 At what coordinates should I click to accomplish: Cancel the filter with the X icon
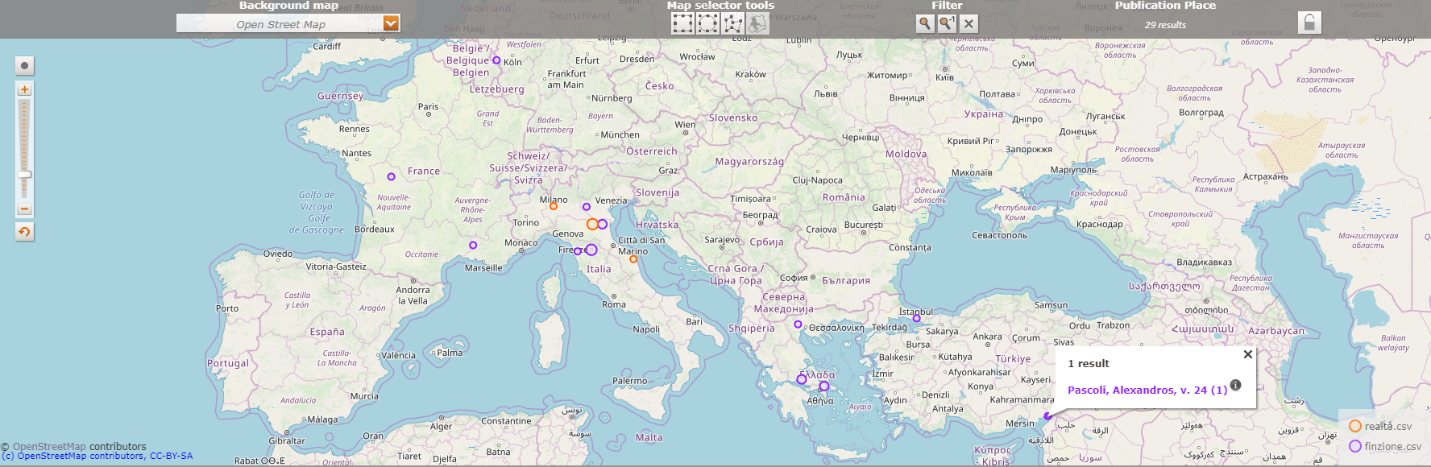[969, 23]
